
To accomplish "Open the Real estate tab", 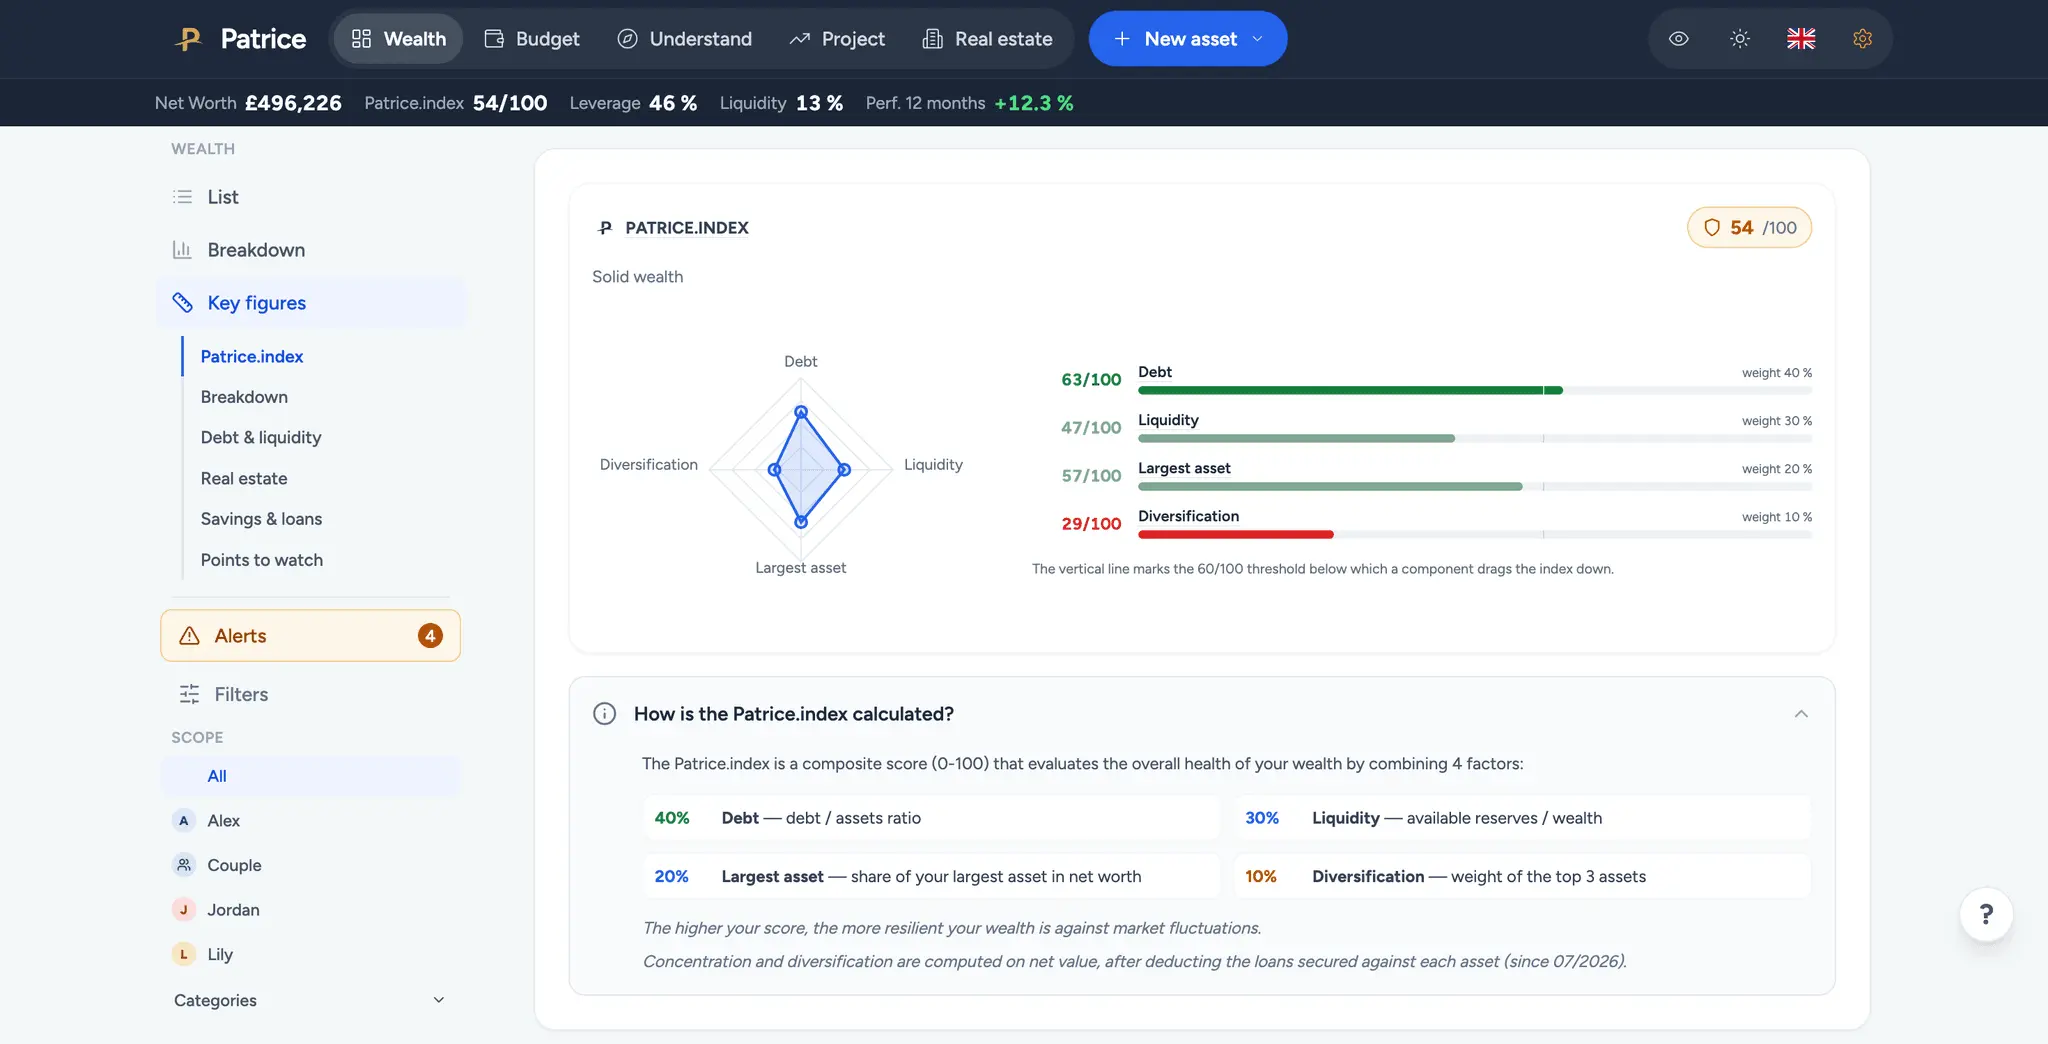I will [x=987, y=39].
